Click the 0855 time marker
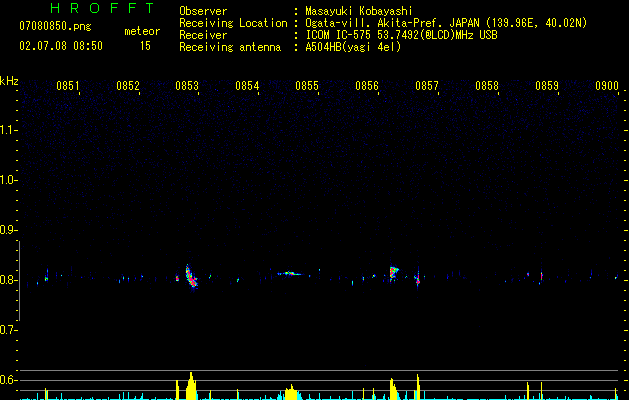This screenshot has height=400, width=629. point(307,86)
